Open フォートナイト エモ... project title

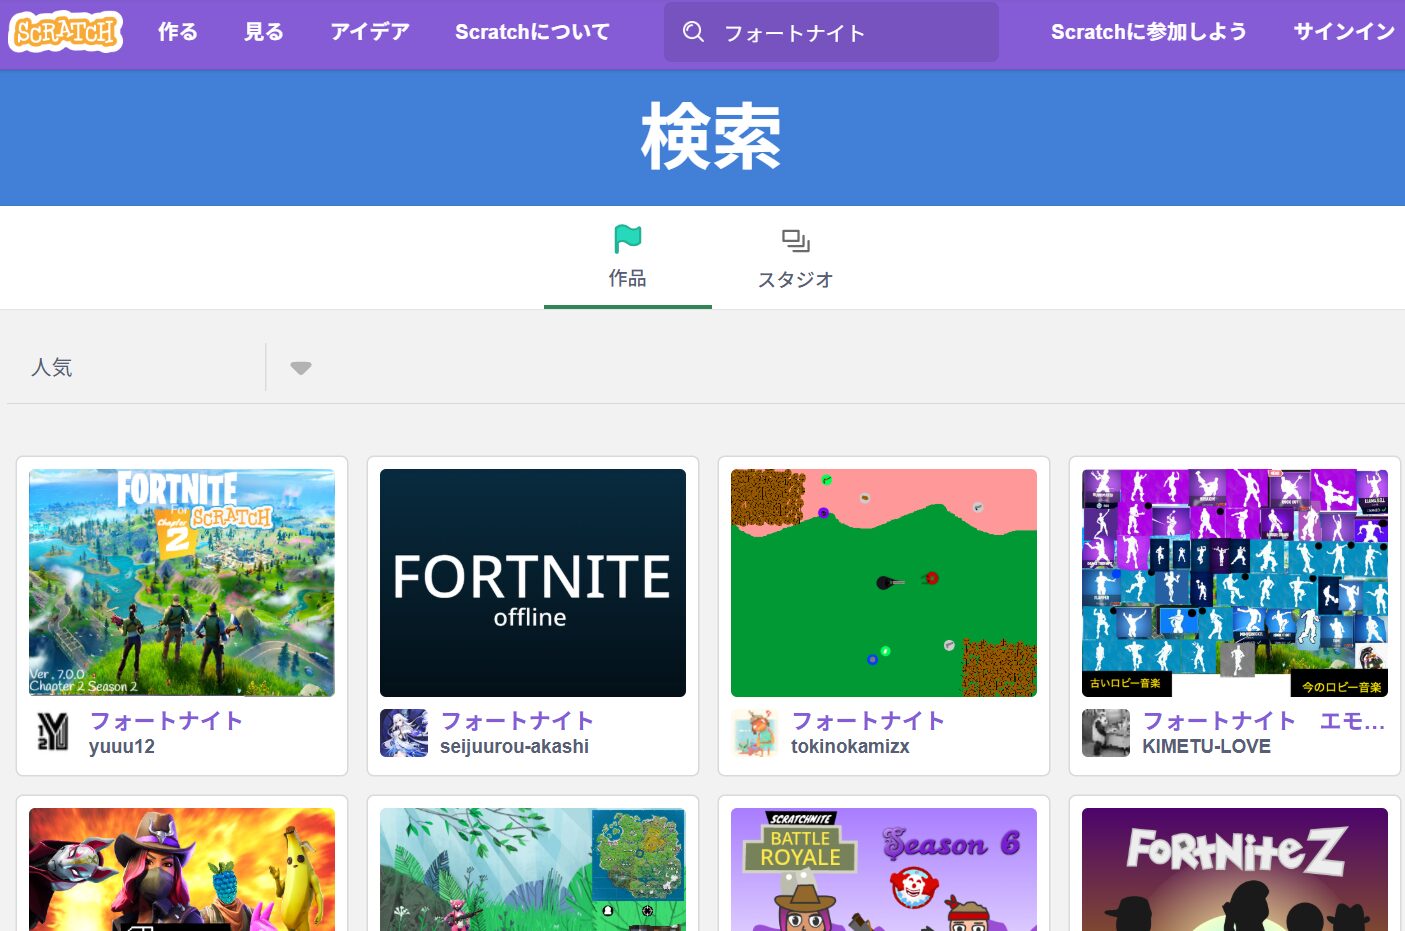pyautogui.click(x=1264, y=721)
